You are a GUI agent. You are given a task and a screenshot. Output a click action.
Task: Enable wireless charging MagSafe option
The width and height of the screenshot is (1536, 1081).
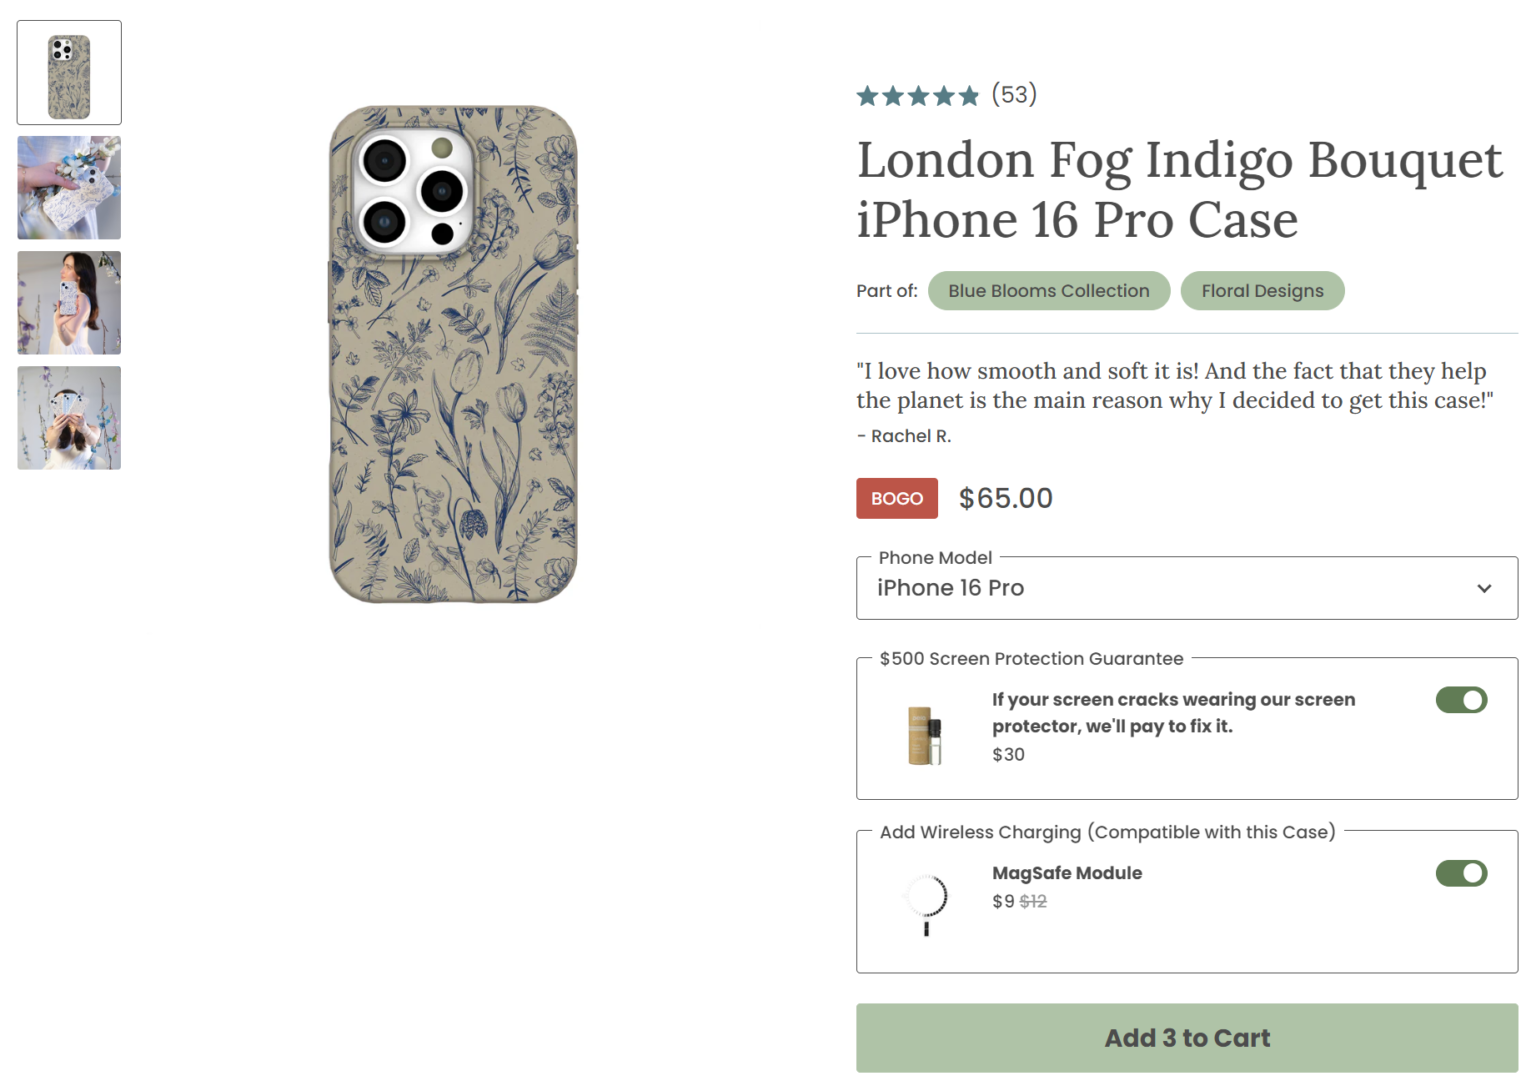click(1461, 873)
